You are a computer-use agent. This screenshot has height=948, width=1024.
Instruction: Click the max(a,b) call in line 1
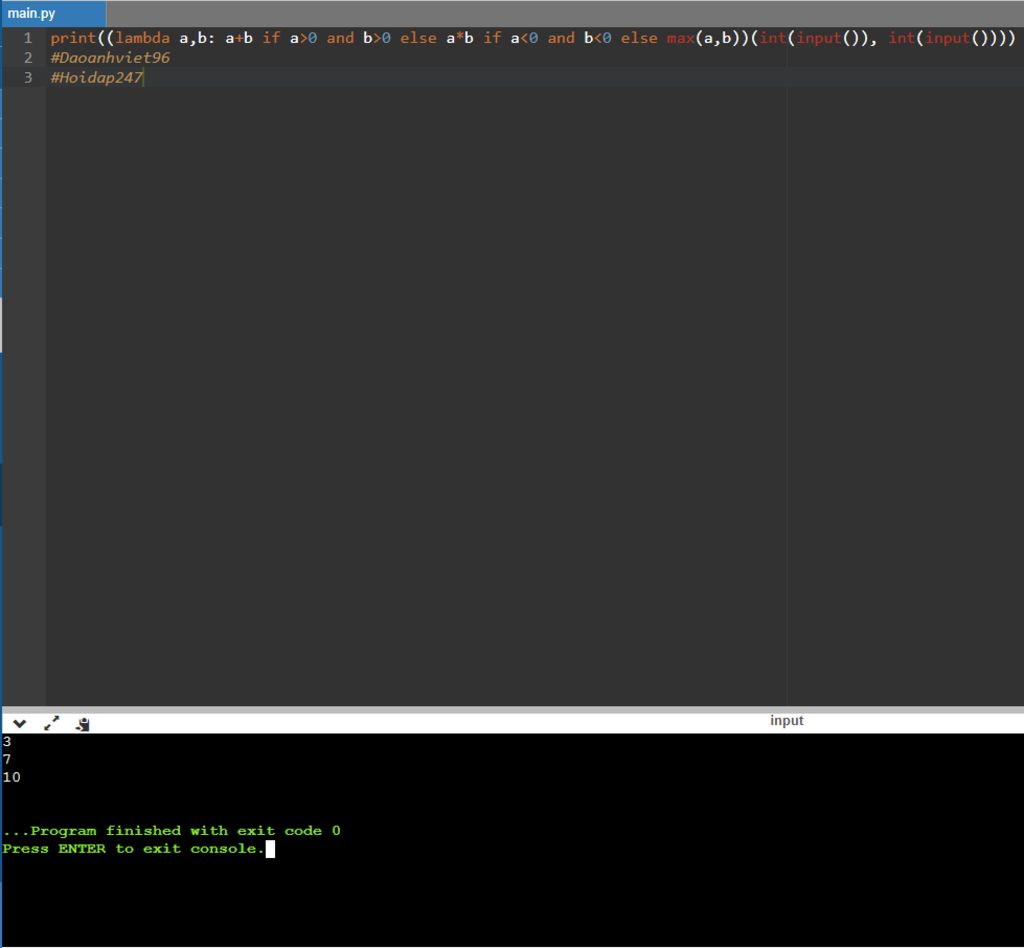point(703,38)
